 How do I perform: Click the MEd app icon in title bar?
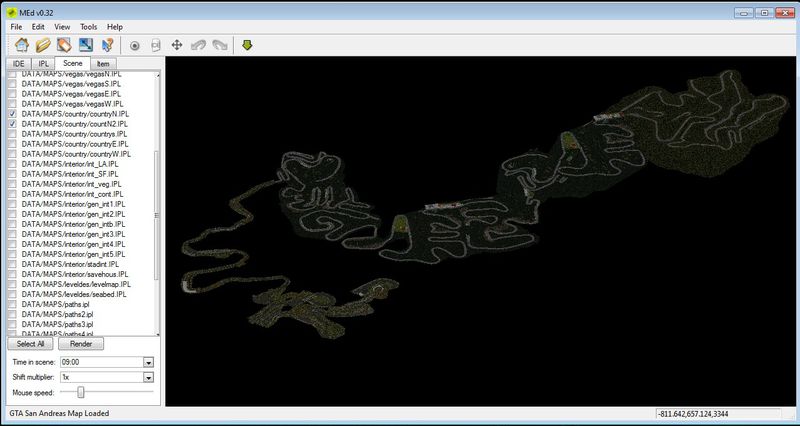pyautogui.click(x=12, y=13)
